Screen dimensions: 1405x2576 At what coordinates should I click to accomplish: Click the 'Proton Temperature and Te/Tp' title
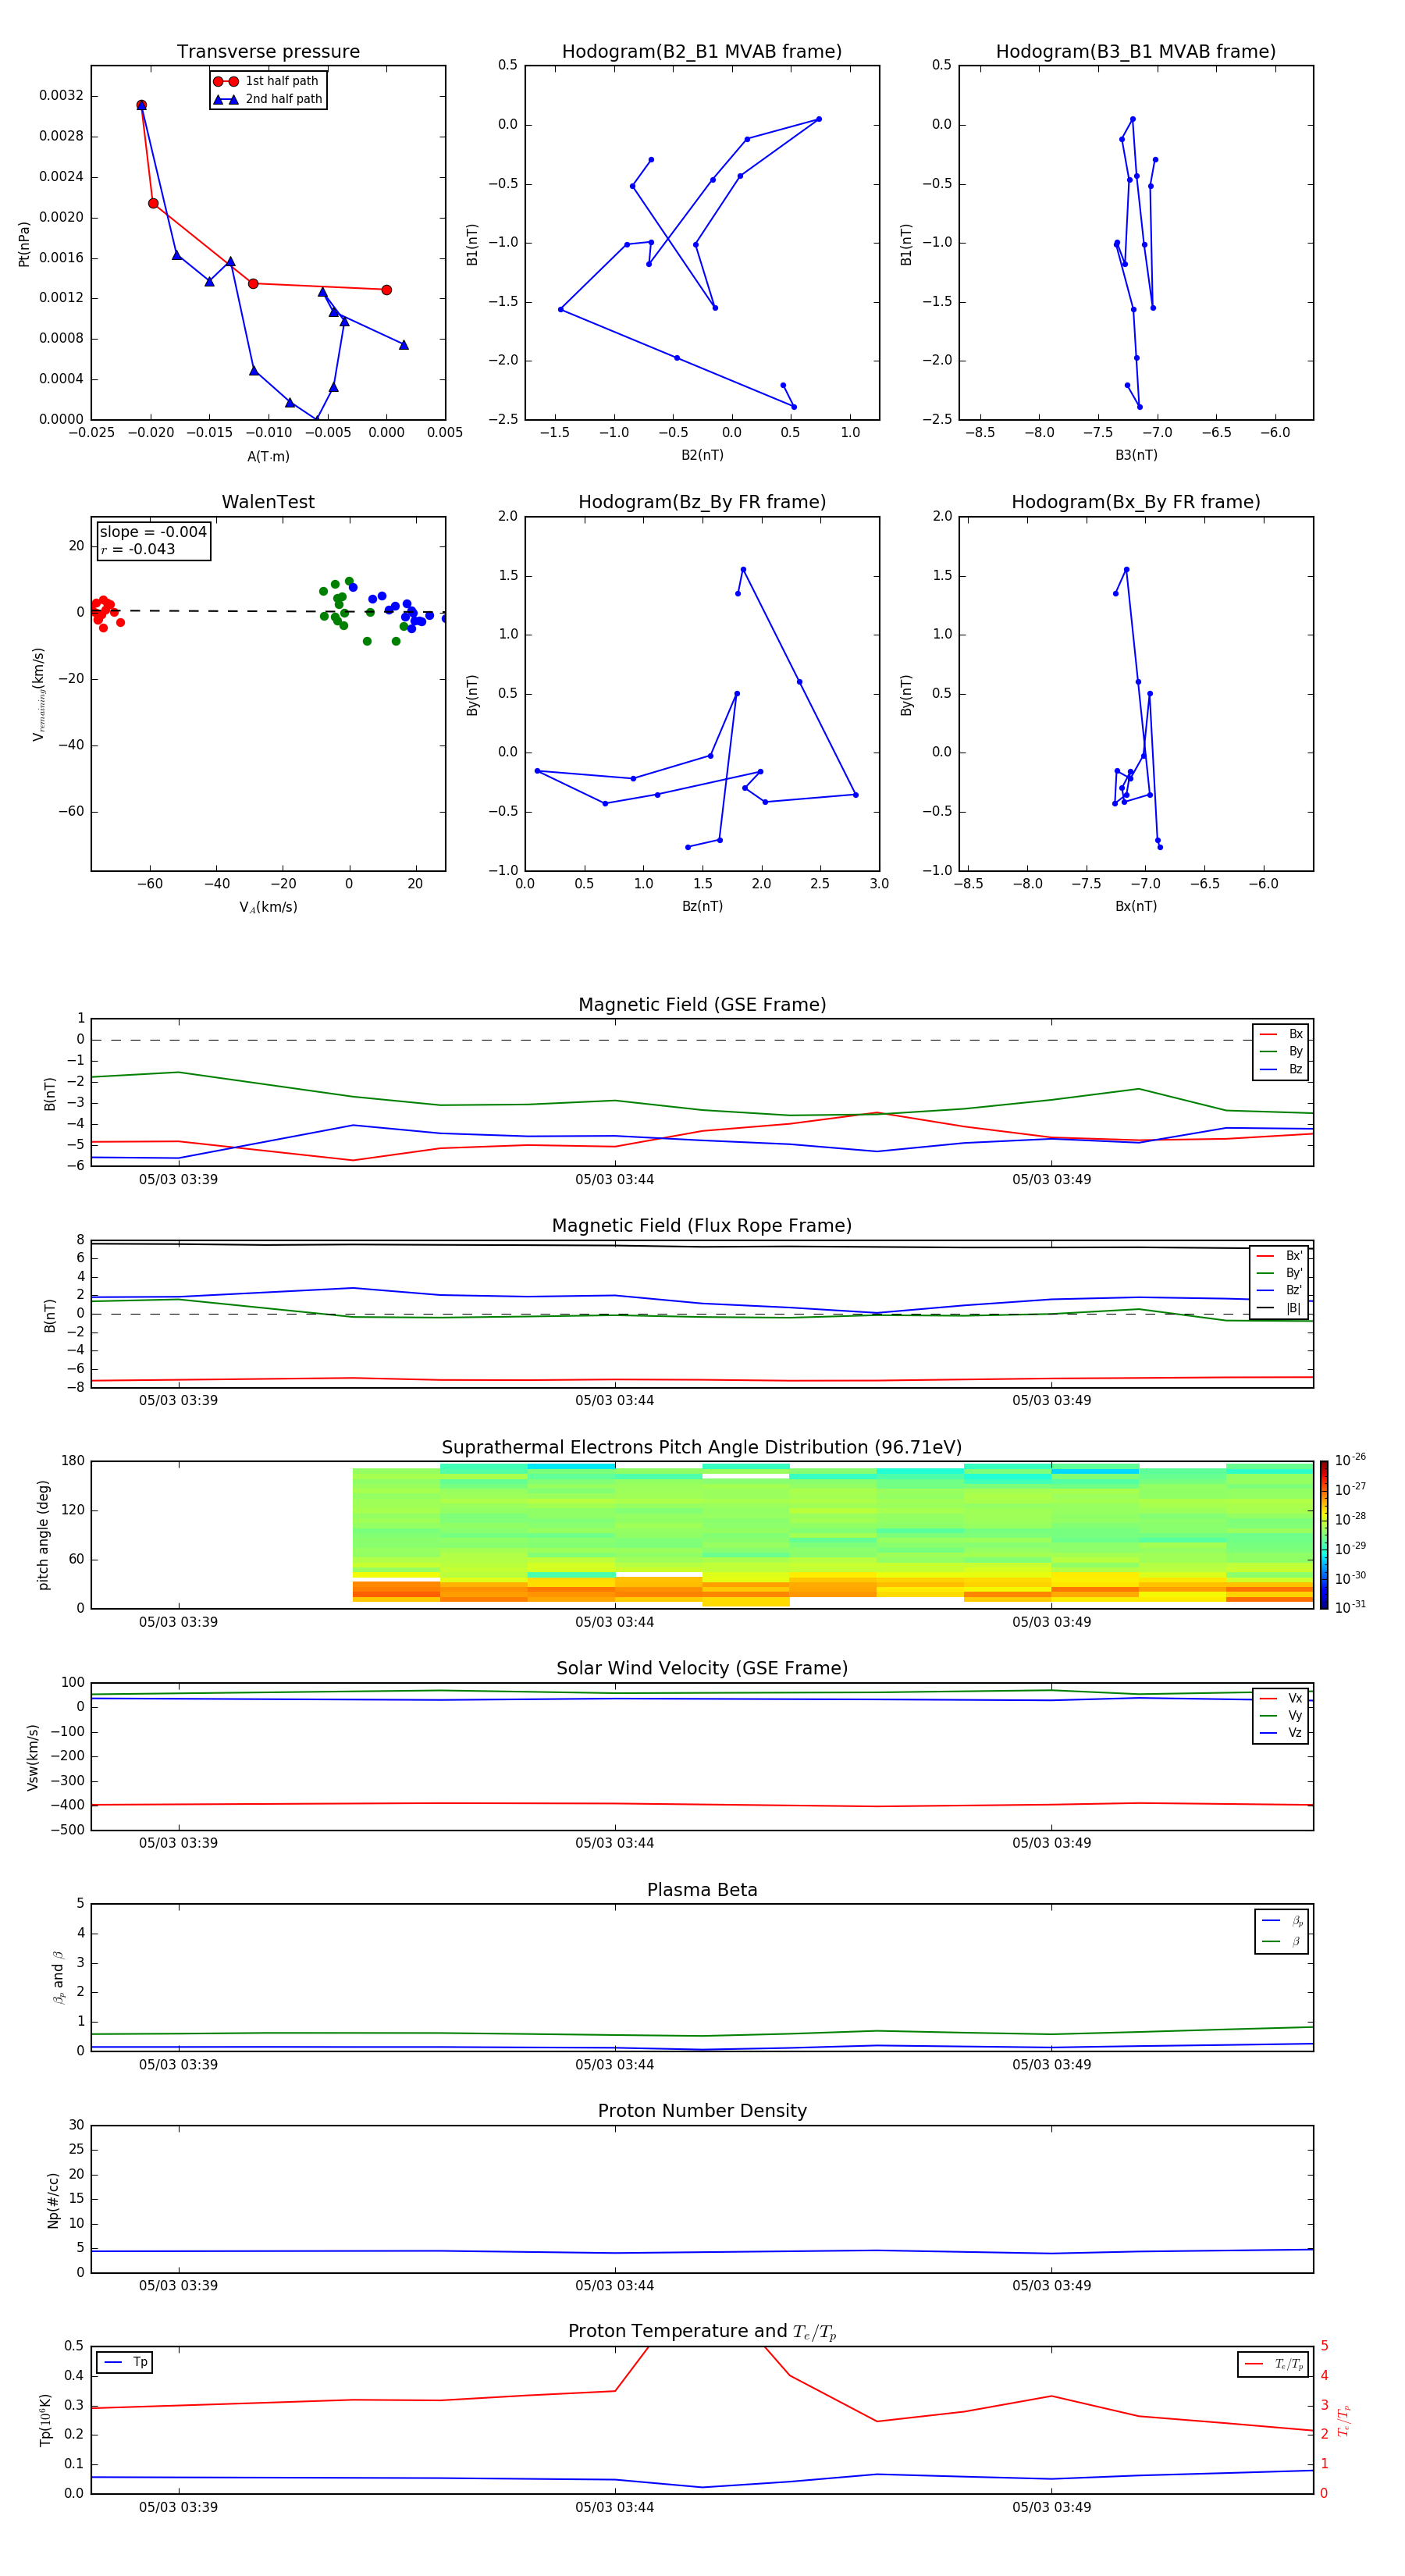pyautogui.click(x=702, y=2331)
